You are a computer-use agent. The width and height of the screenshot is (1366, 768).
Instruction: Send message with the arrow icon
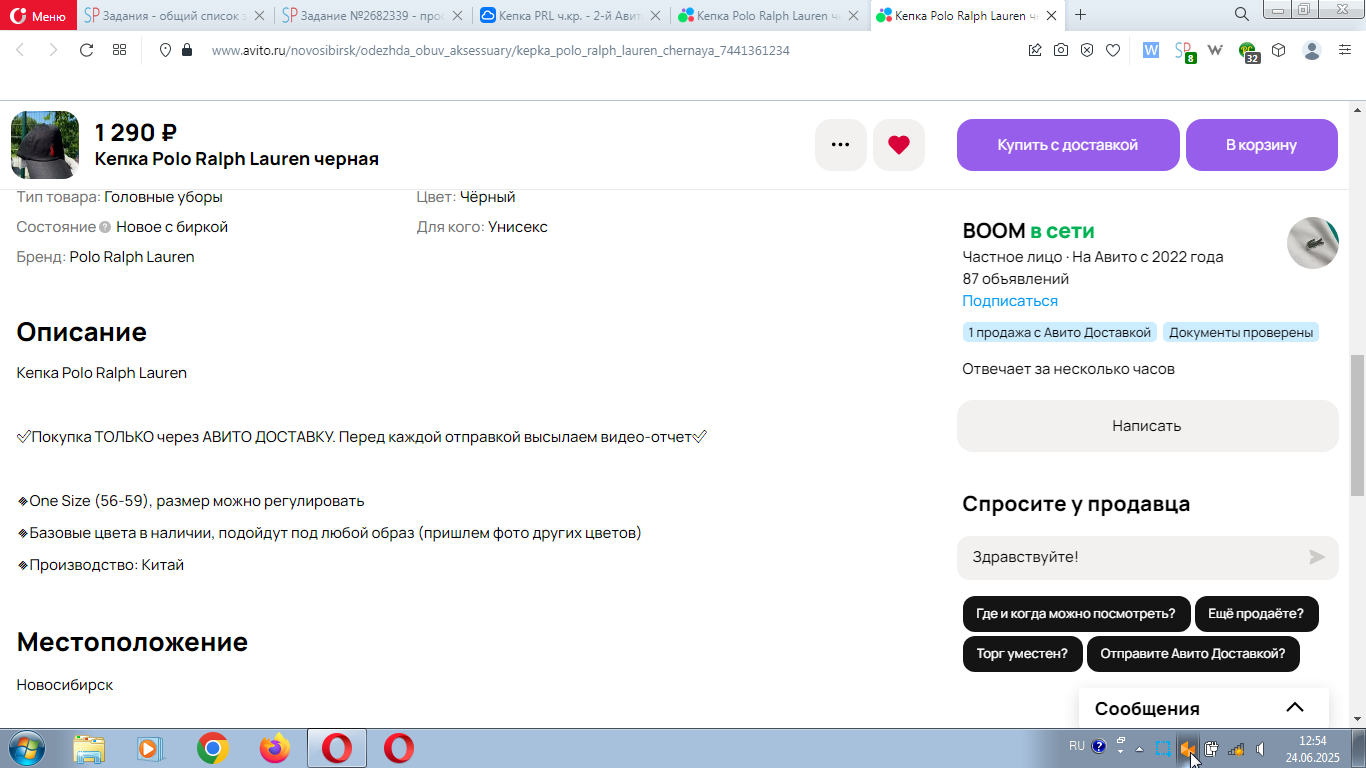pos(1318,557)
